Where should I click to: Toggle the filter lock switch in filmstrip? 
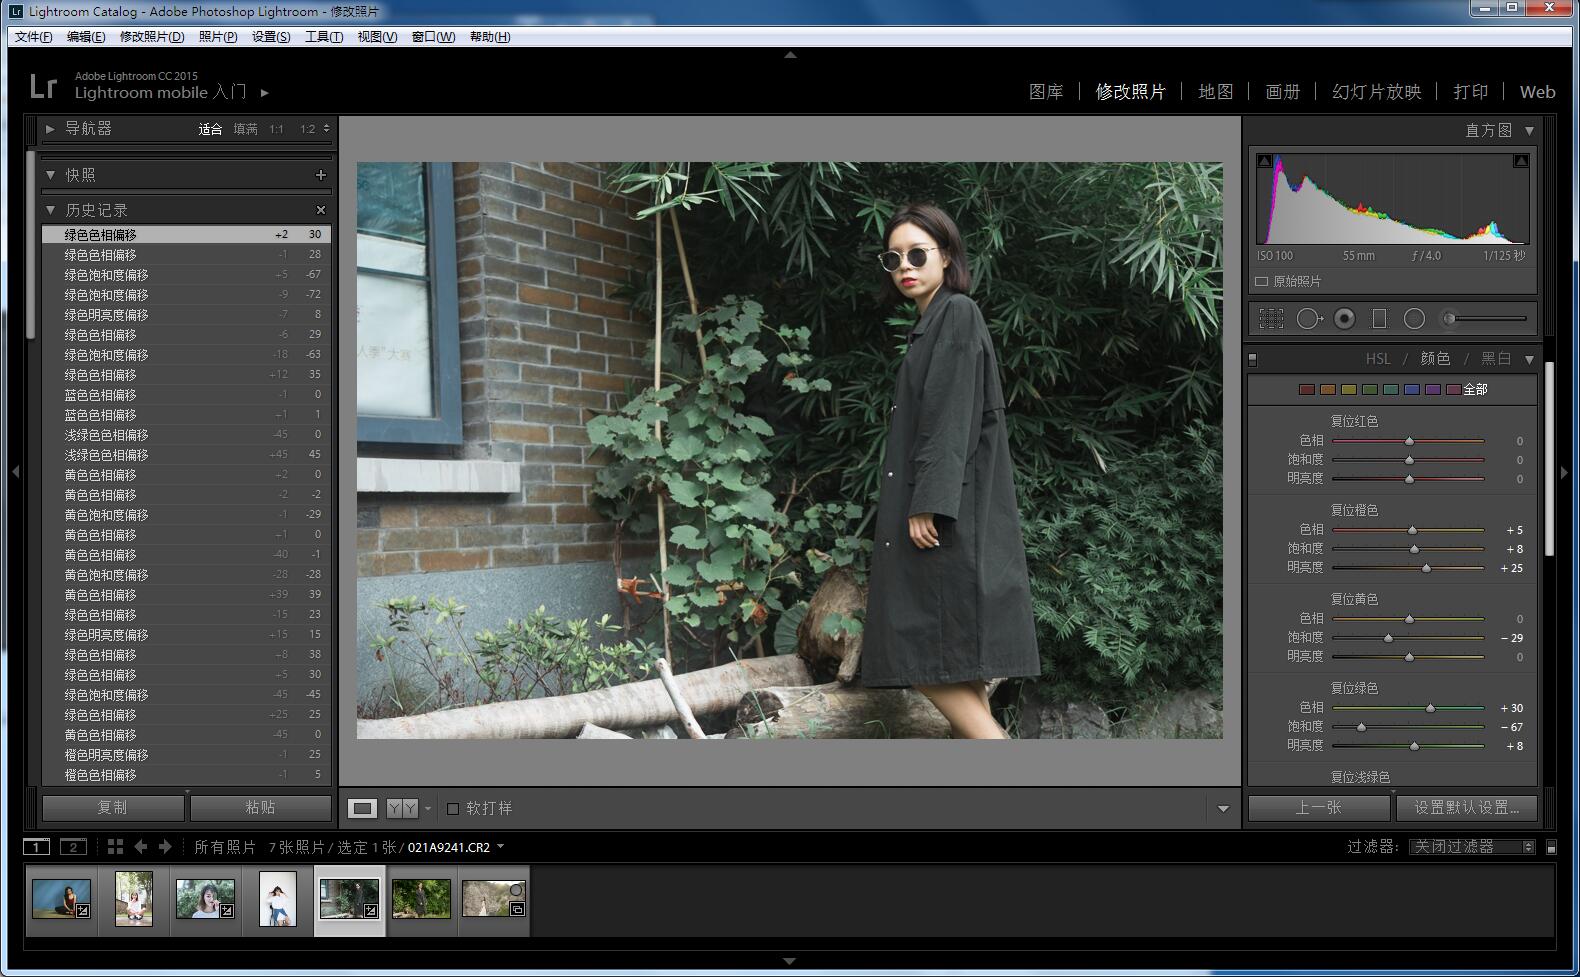coord(1551,847)
